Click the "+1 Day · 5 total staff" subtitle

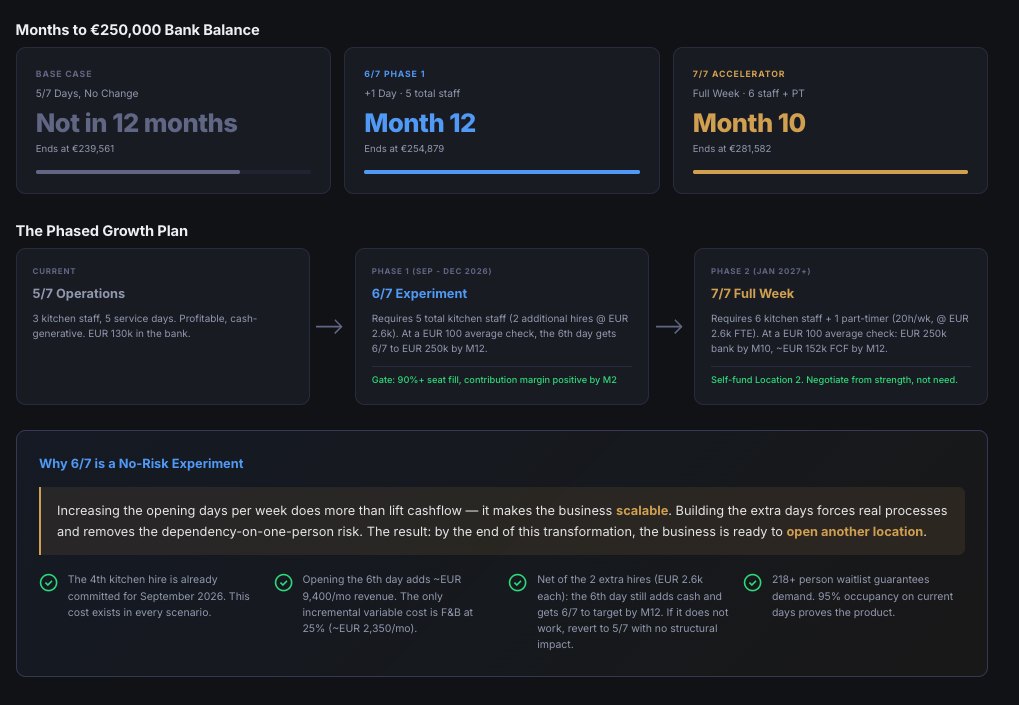click(x=412, y=94)
